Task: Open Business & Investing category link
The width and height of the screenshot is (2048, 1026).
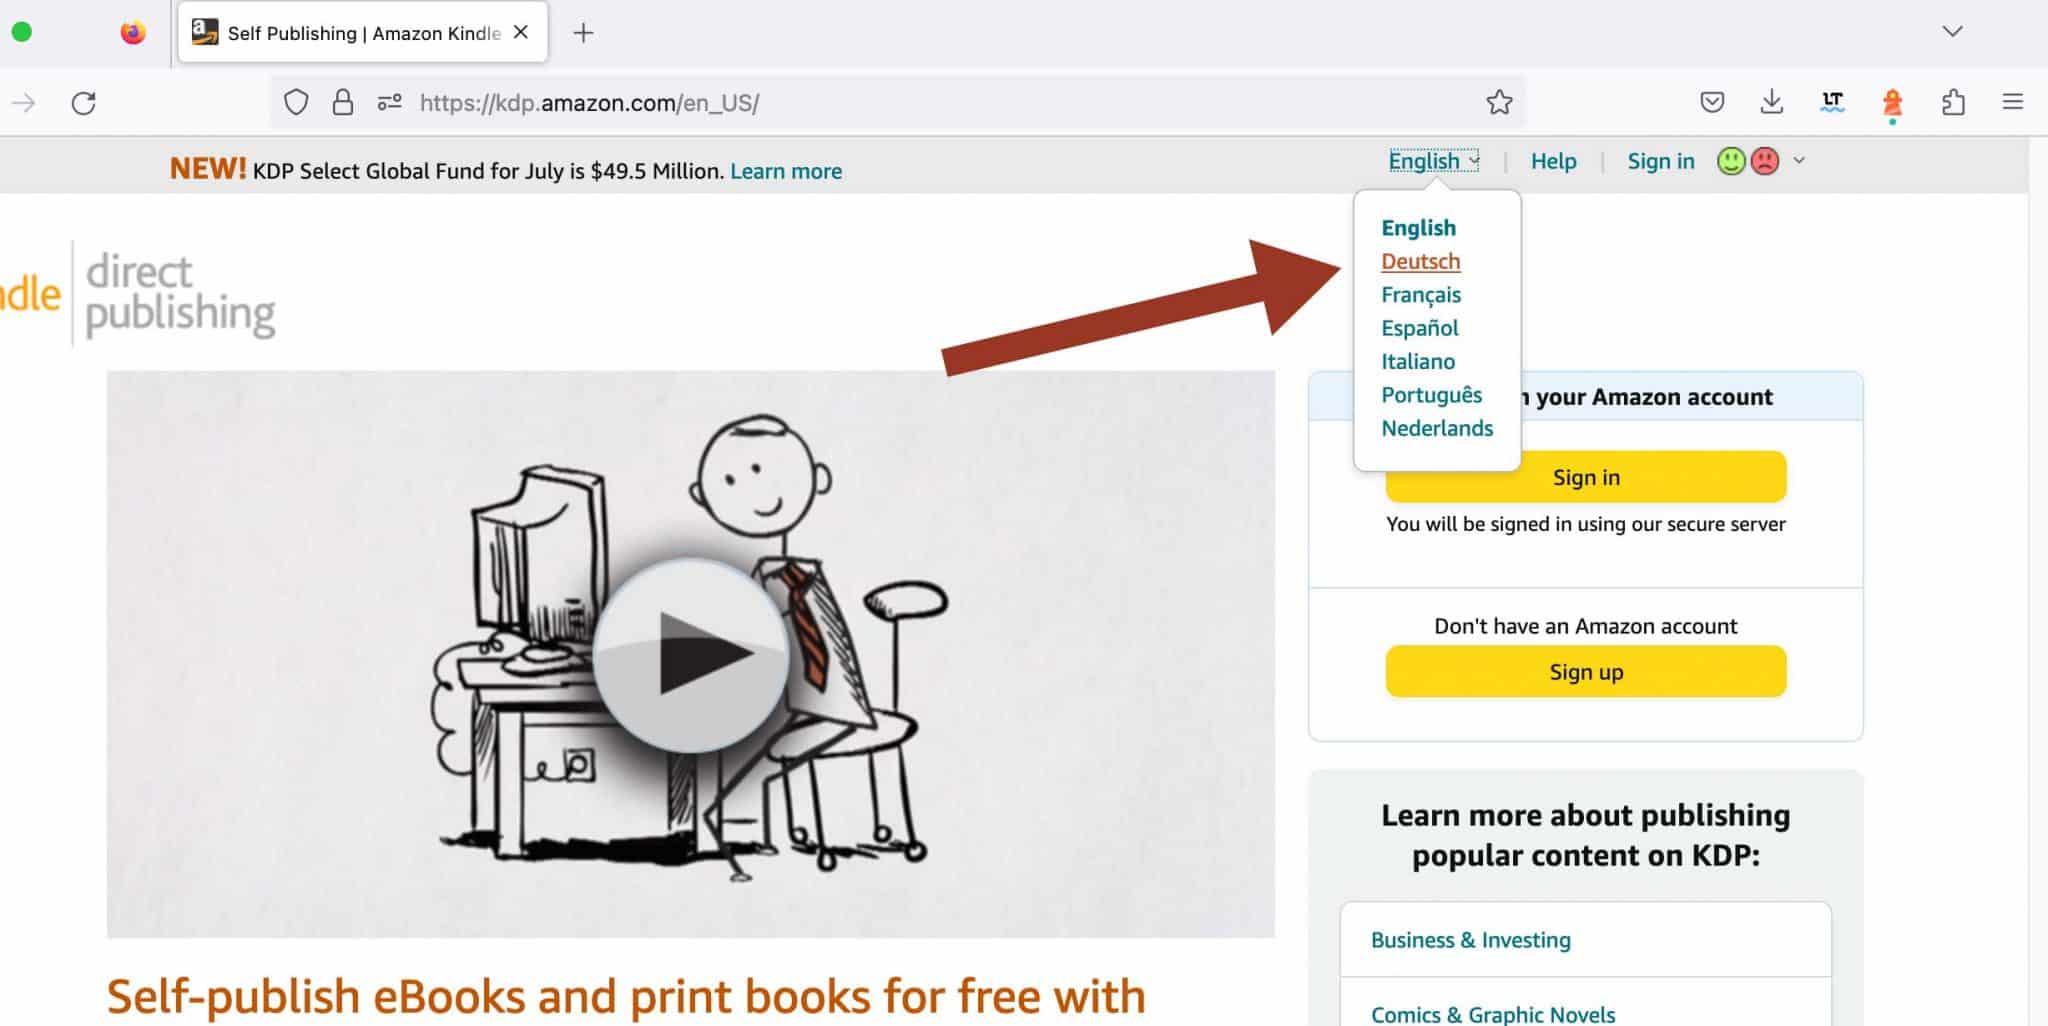Action: pos(1470,940)
